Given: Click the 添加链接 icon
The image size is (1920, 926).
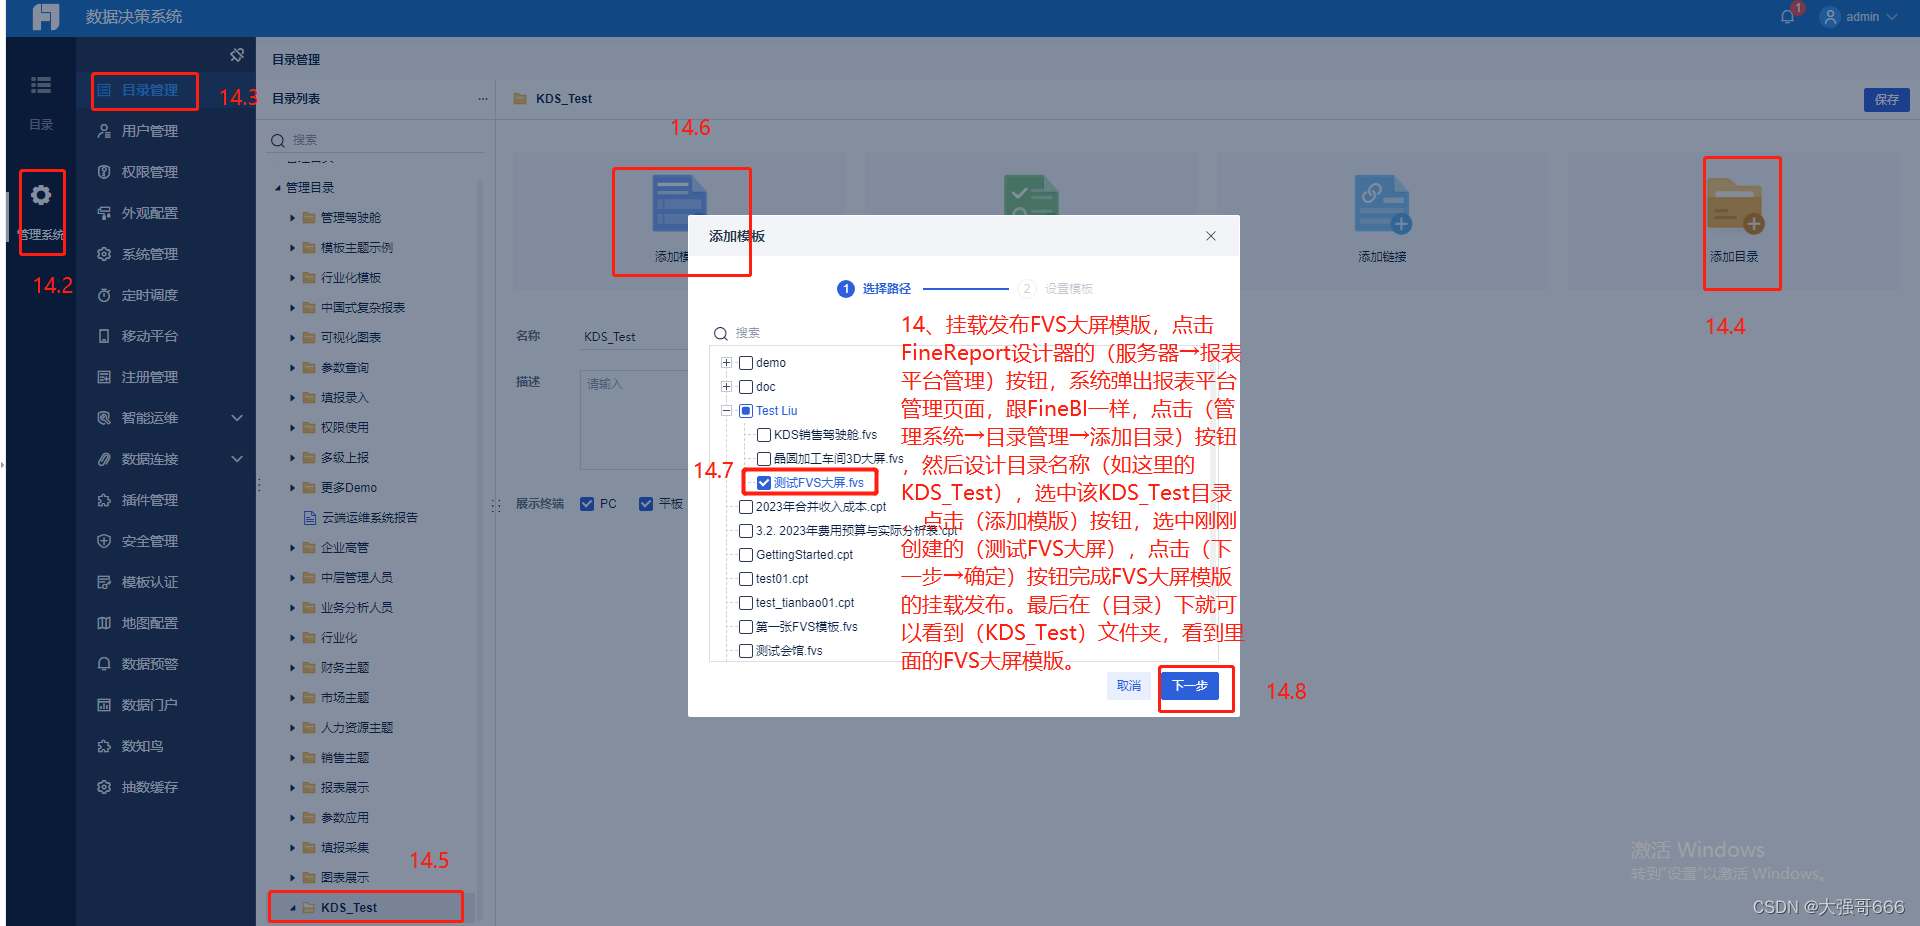Looking at the screenshot, I should 1382,204.
